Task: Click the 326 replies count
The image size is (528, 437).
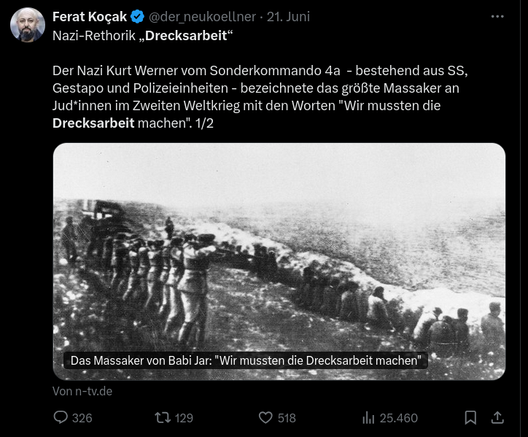Action: pyautogui.click(x=82, y=418)
